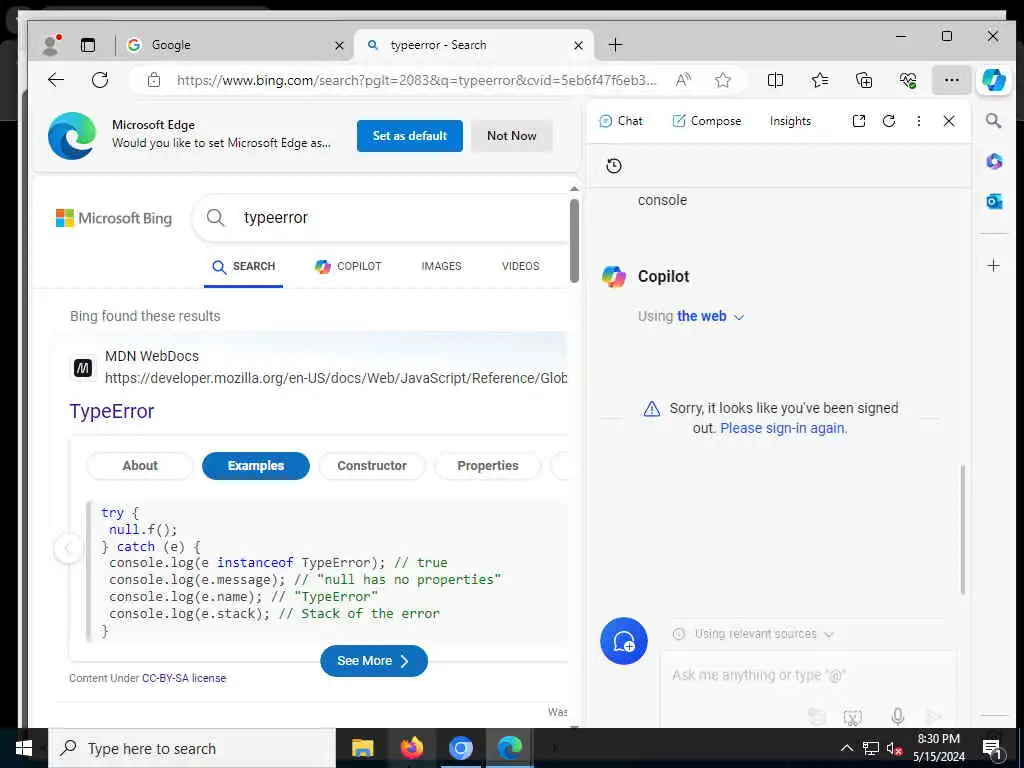Show hidden system tray icons
This screenshot has height=768, width=1024.
(846, 748)
